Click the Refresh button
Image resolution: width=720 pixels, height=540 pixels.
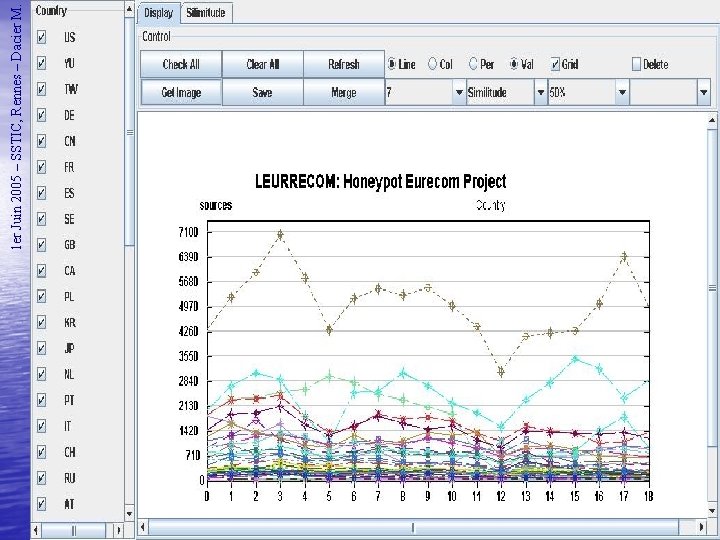pos(344,64)
